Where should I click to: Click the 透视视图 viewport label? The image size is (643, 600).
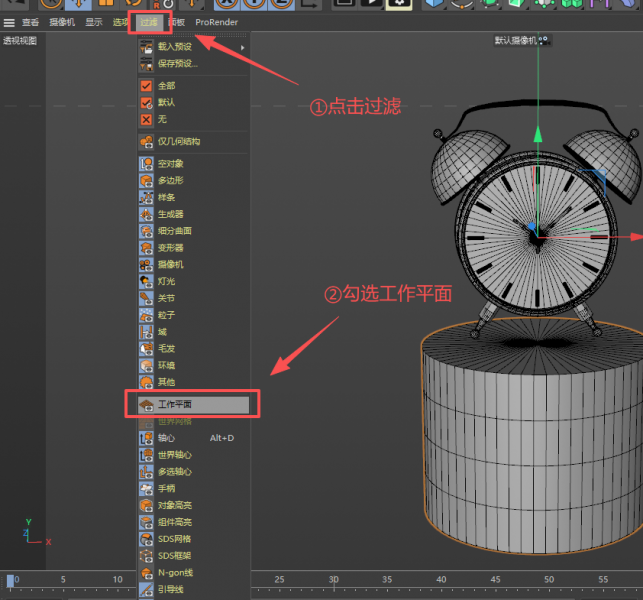pos(20,41)
